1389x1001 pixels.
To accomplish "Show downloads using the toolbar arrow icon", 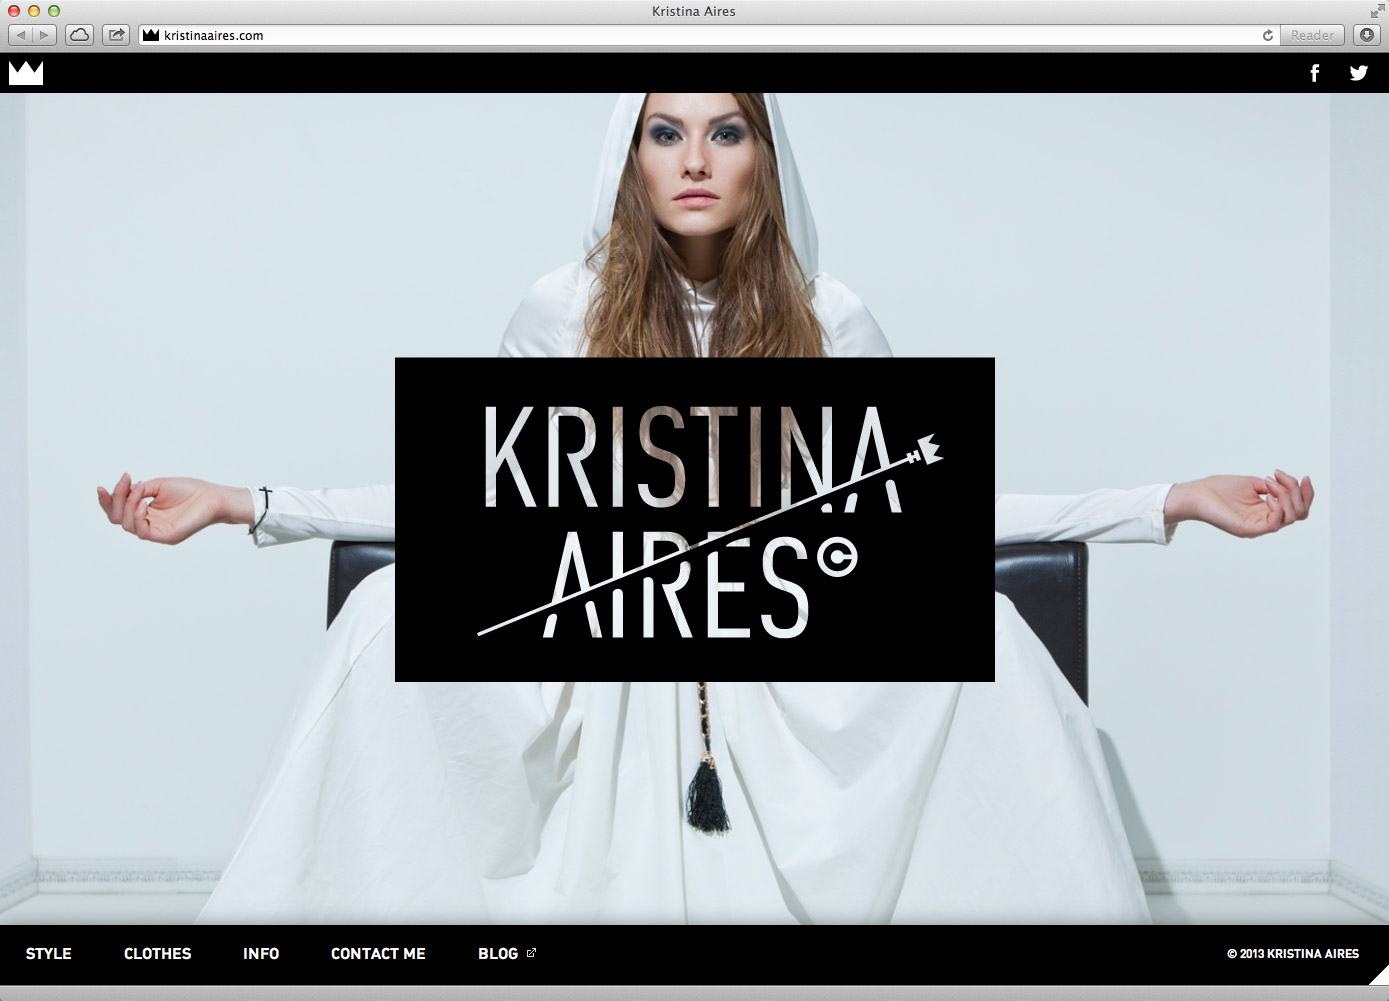I will (1367, 35).
